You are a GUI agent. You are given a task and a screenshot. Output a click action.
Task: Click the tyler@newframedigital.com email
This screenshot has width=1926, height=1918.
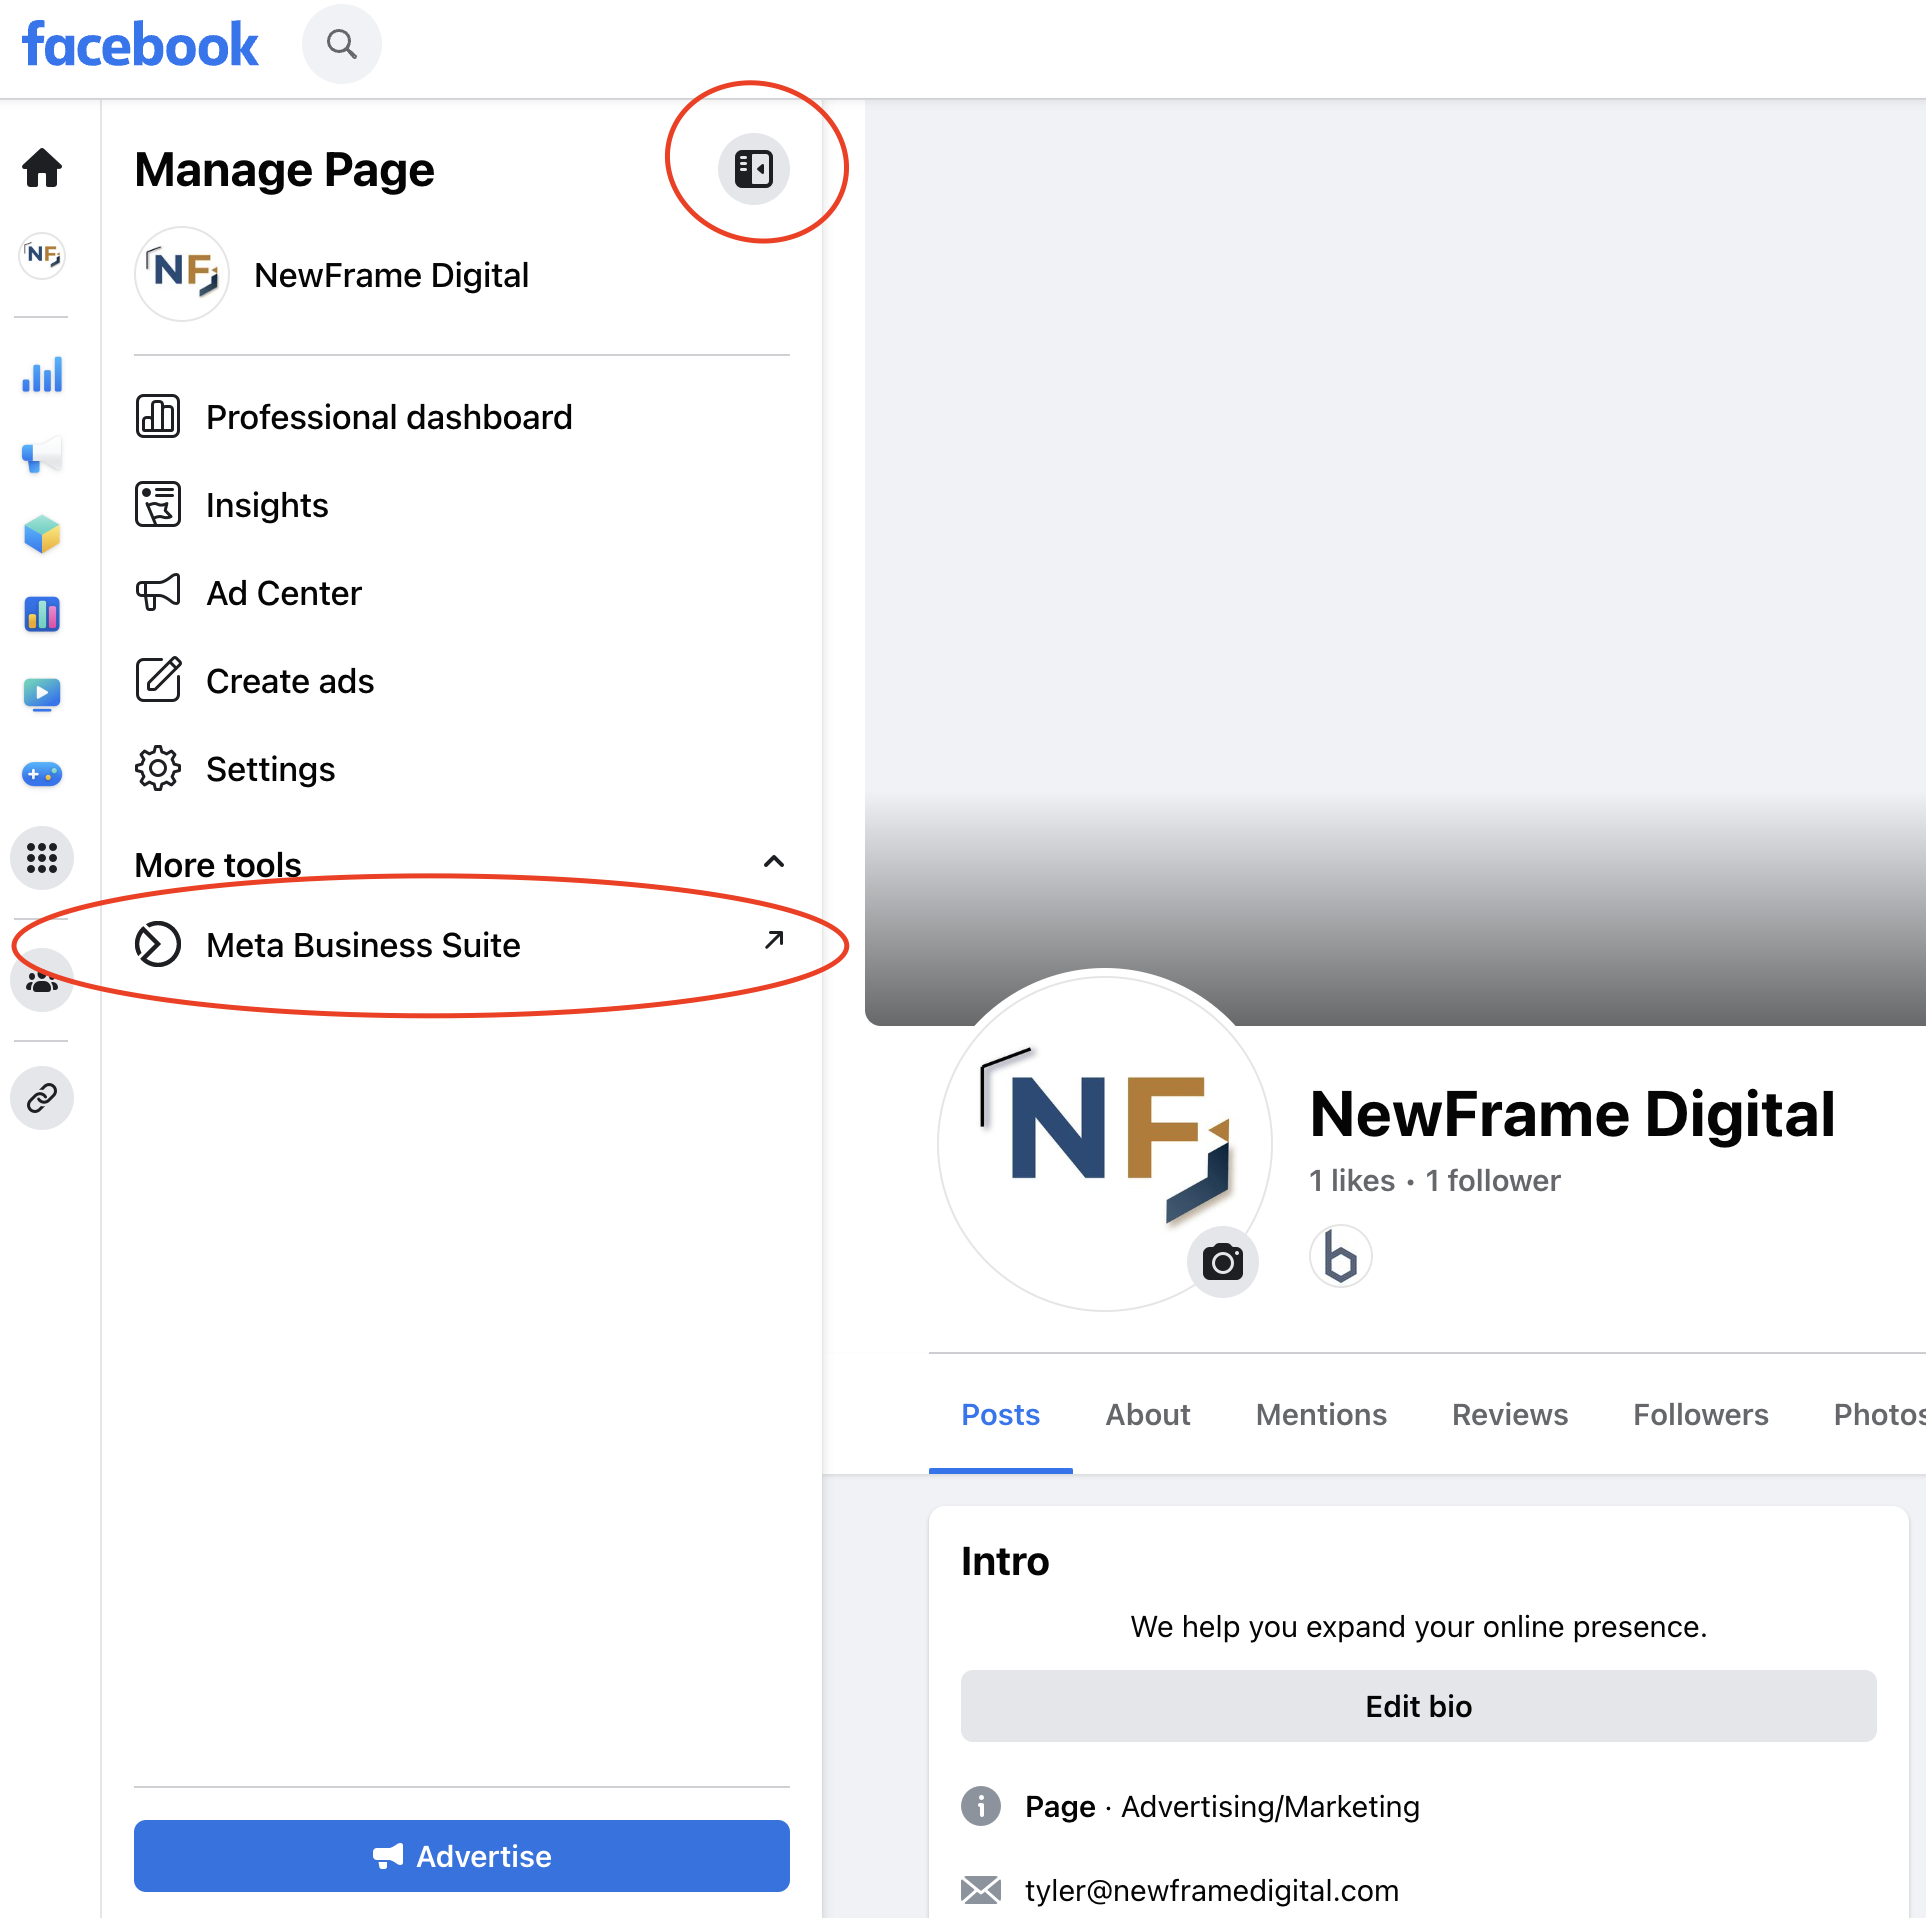pos(1212,1890)
